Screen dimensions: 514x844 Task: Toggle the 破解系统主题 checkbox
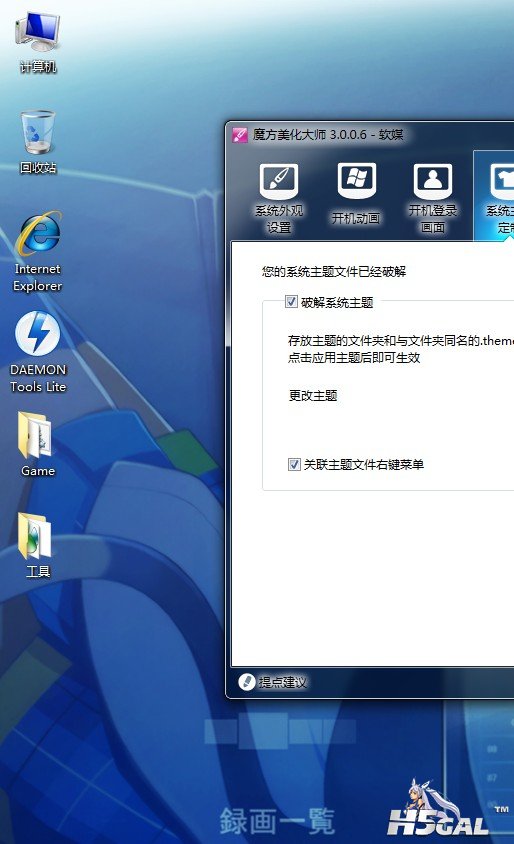coord(291,301)
